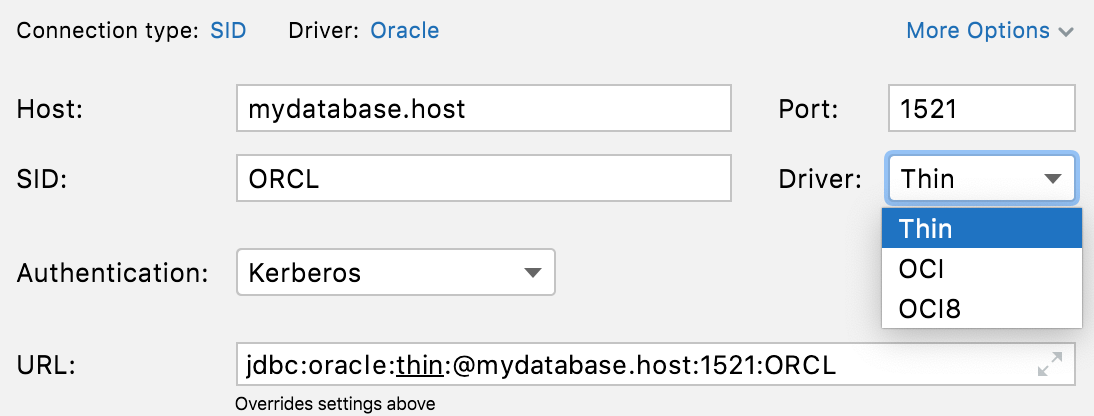The width and height of the screenshot is (1094, 416).
Task: Click the Oracle driver link
Action: click(404, 31)
